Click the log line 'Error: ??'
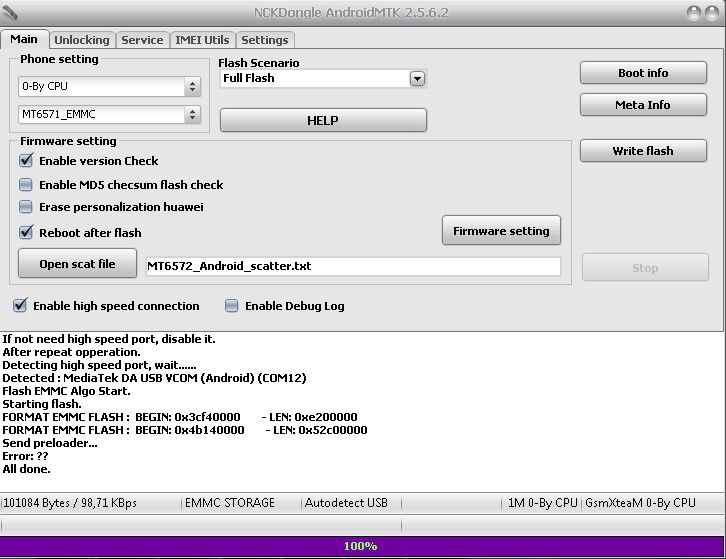Viewport: 726px width, 559px height. point(25,456)
